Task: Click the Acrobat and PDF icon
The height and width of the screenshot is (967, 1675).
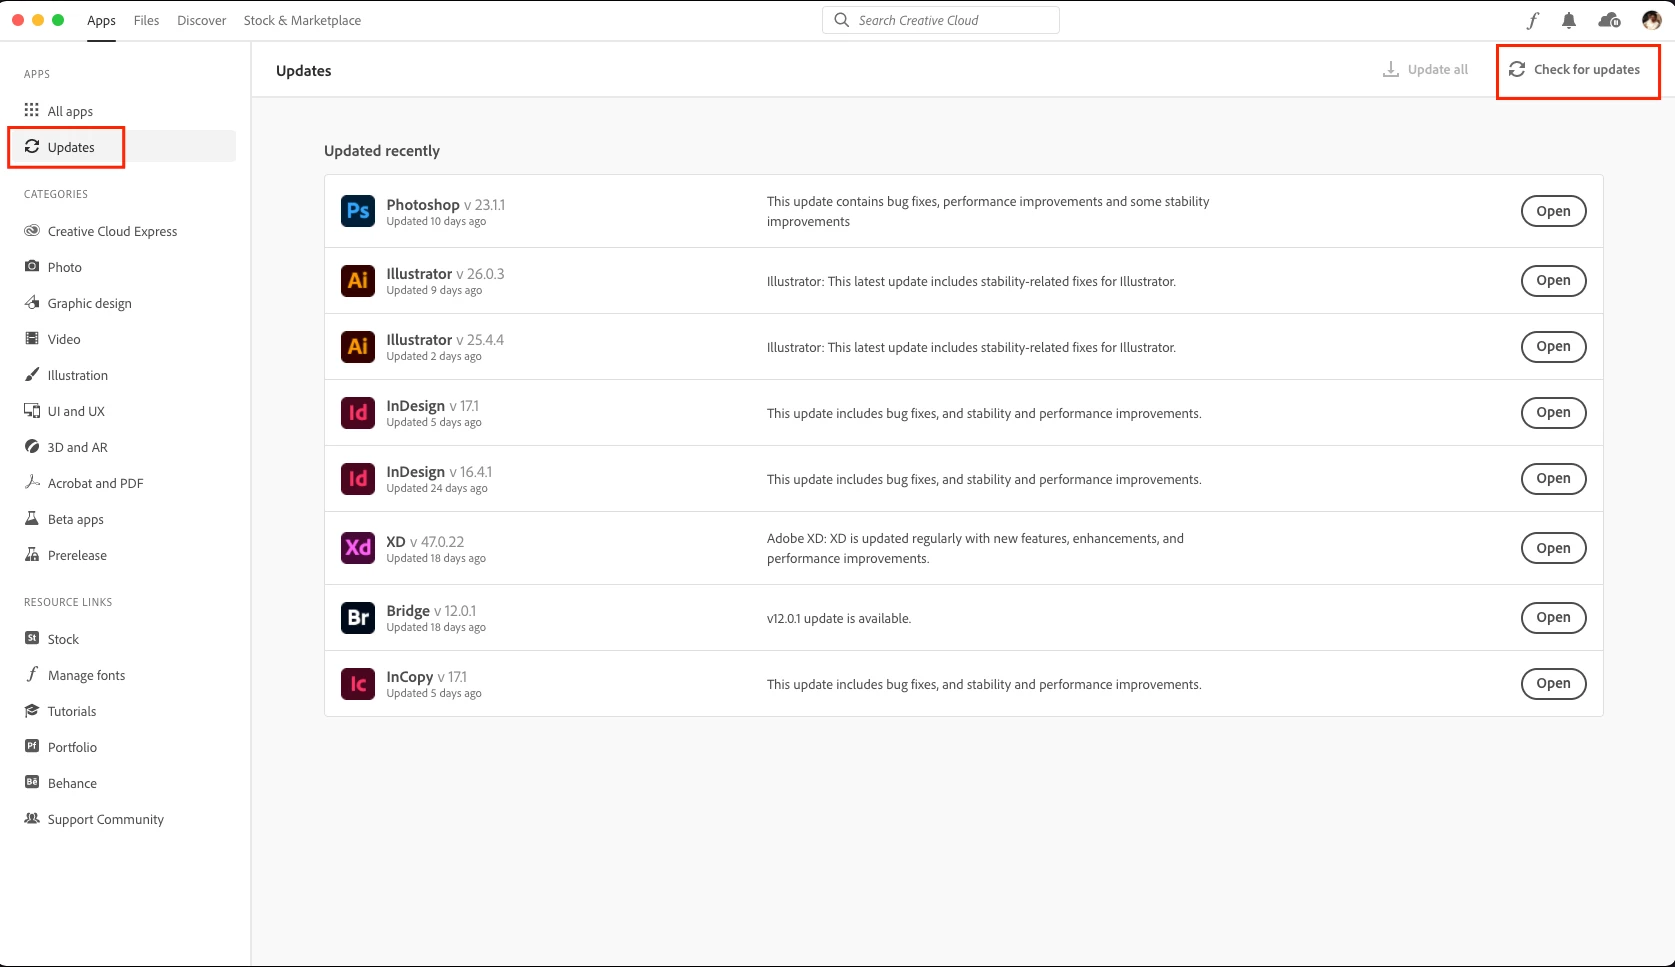Action: point(32,482)
